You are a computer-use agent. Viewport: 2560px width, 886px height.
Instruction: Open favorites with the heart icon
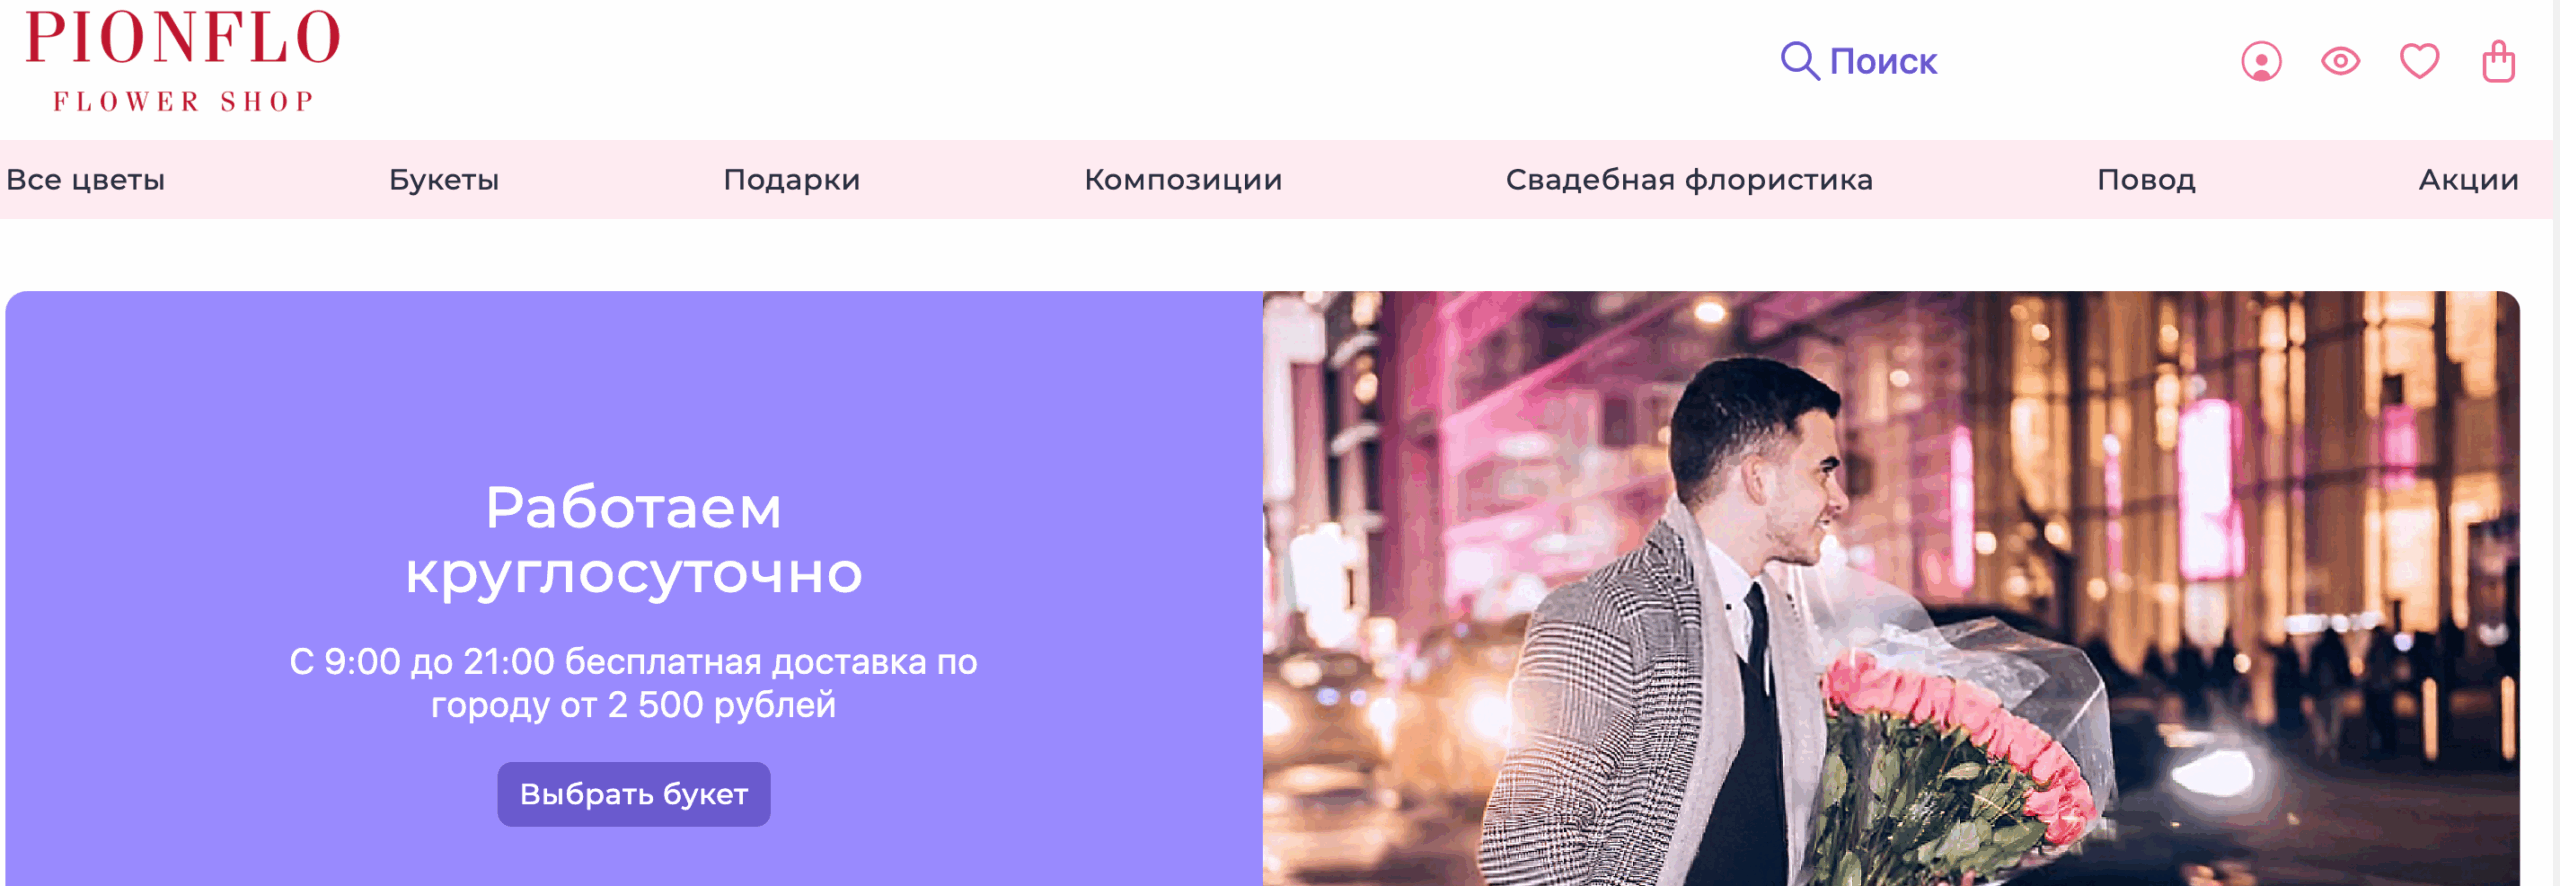2419,62
